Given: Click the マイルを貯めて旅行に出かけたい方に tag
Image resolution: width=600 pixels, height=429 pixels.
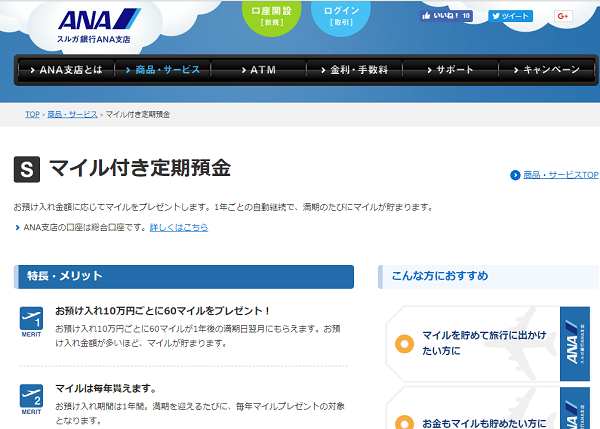Looking at the screenshot, I should coord(488,344).
